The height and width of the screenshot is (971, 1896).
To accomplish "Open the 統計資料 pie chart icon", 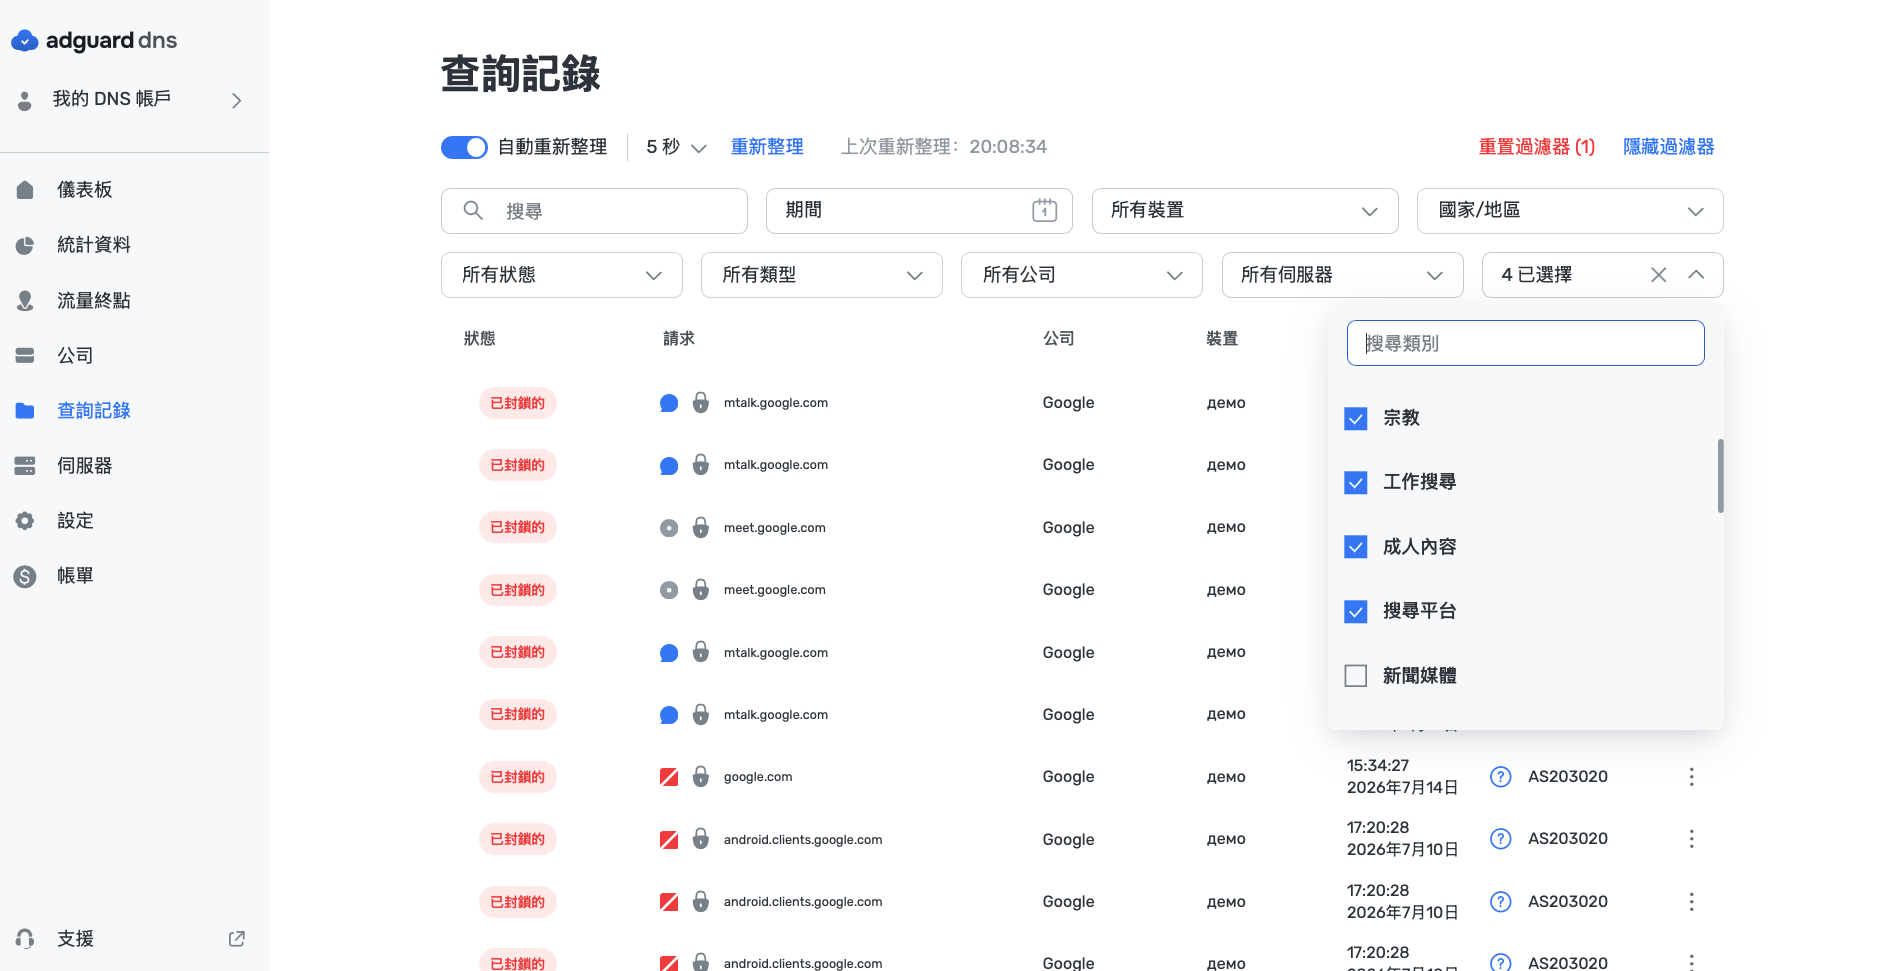I will [25, 245].
